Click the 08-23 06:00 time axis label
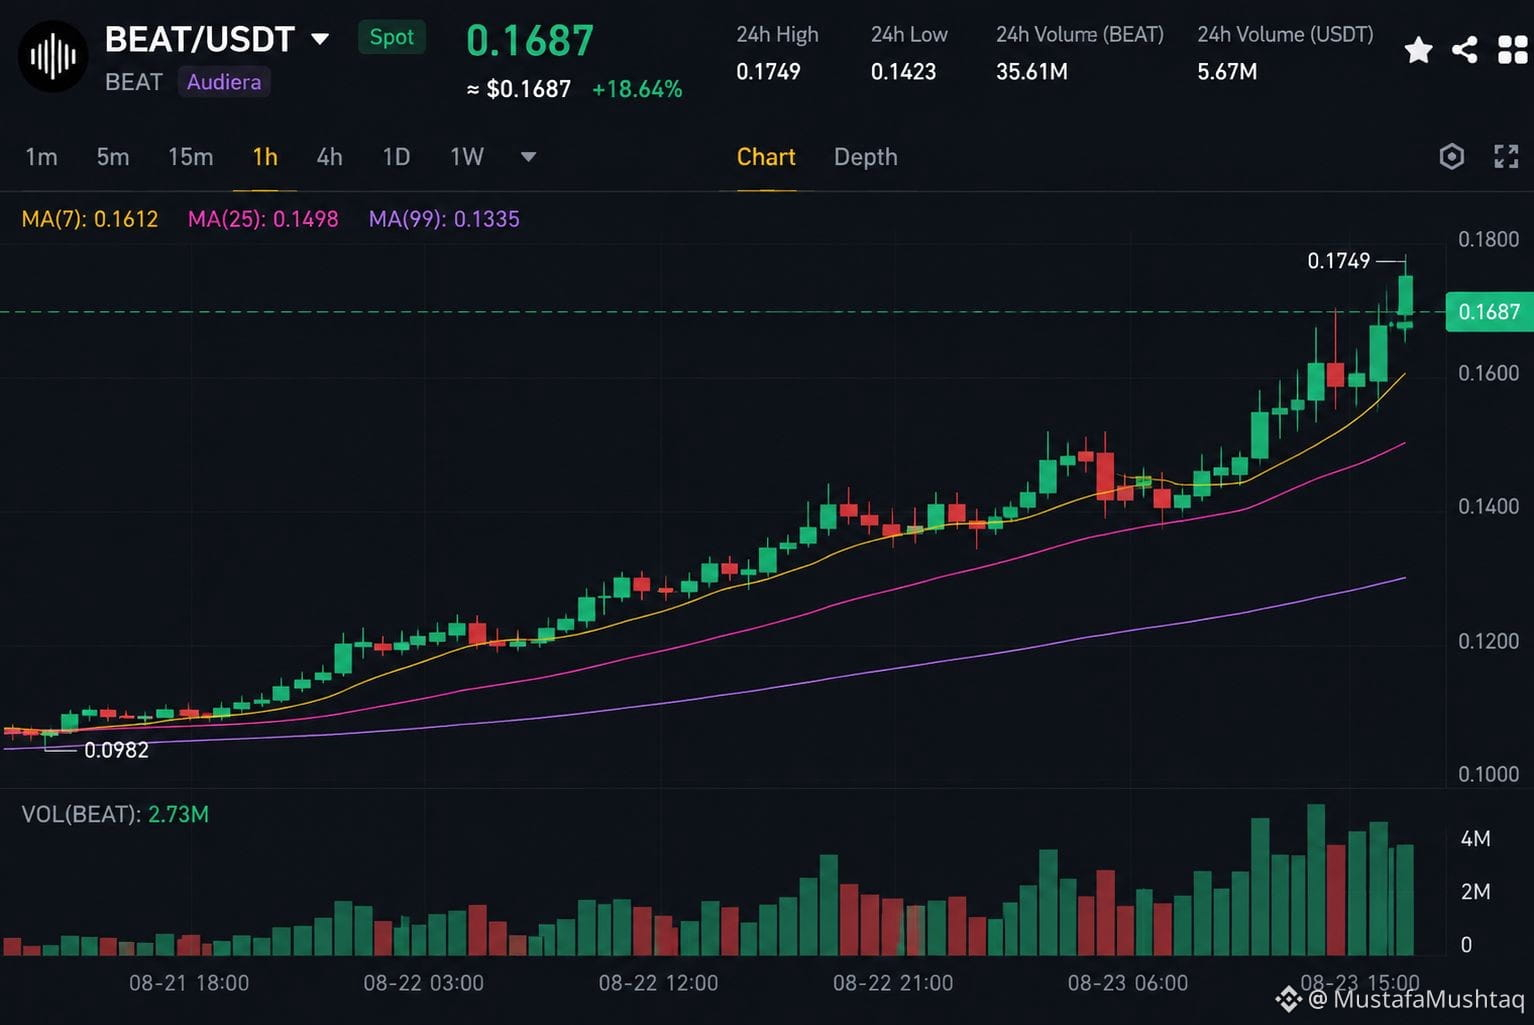The width and height of the screenshot is (1534, 1025). tap(1128, 983)
